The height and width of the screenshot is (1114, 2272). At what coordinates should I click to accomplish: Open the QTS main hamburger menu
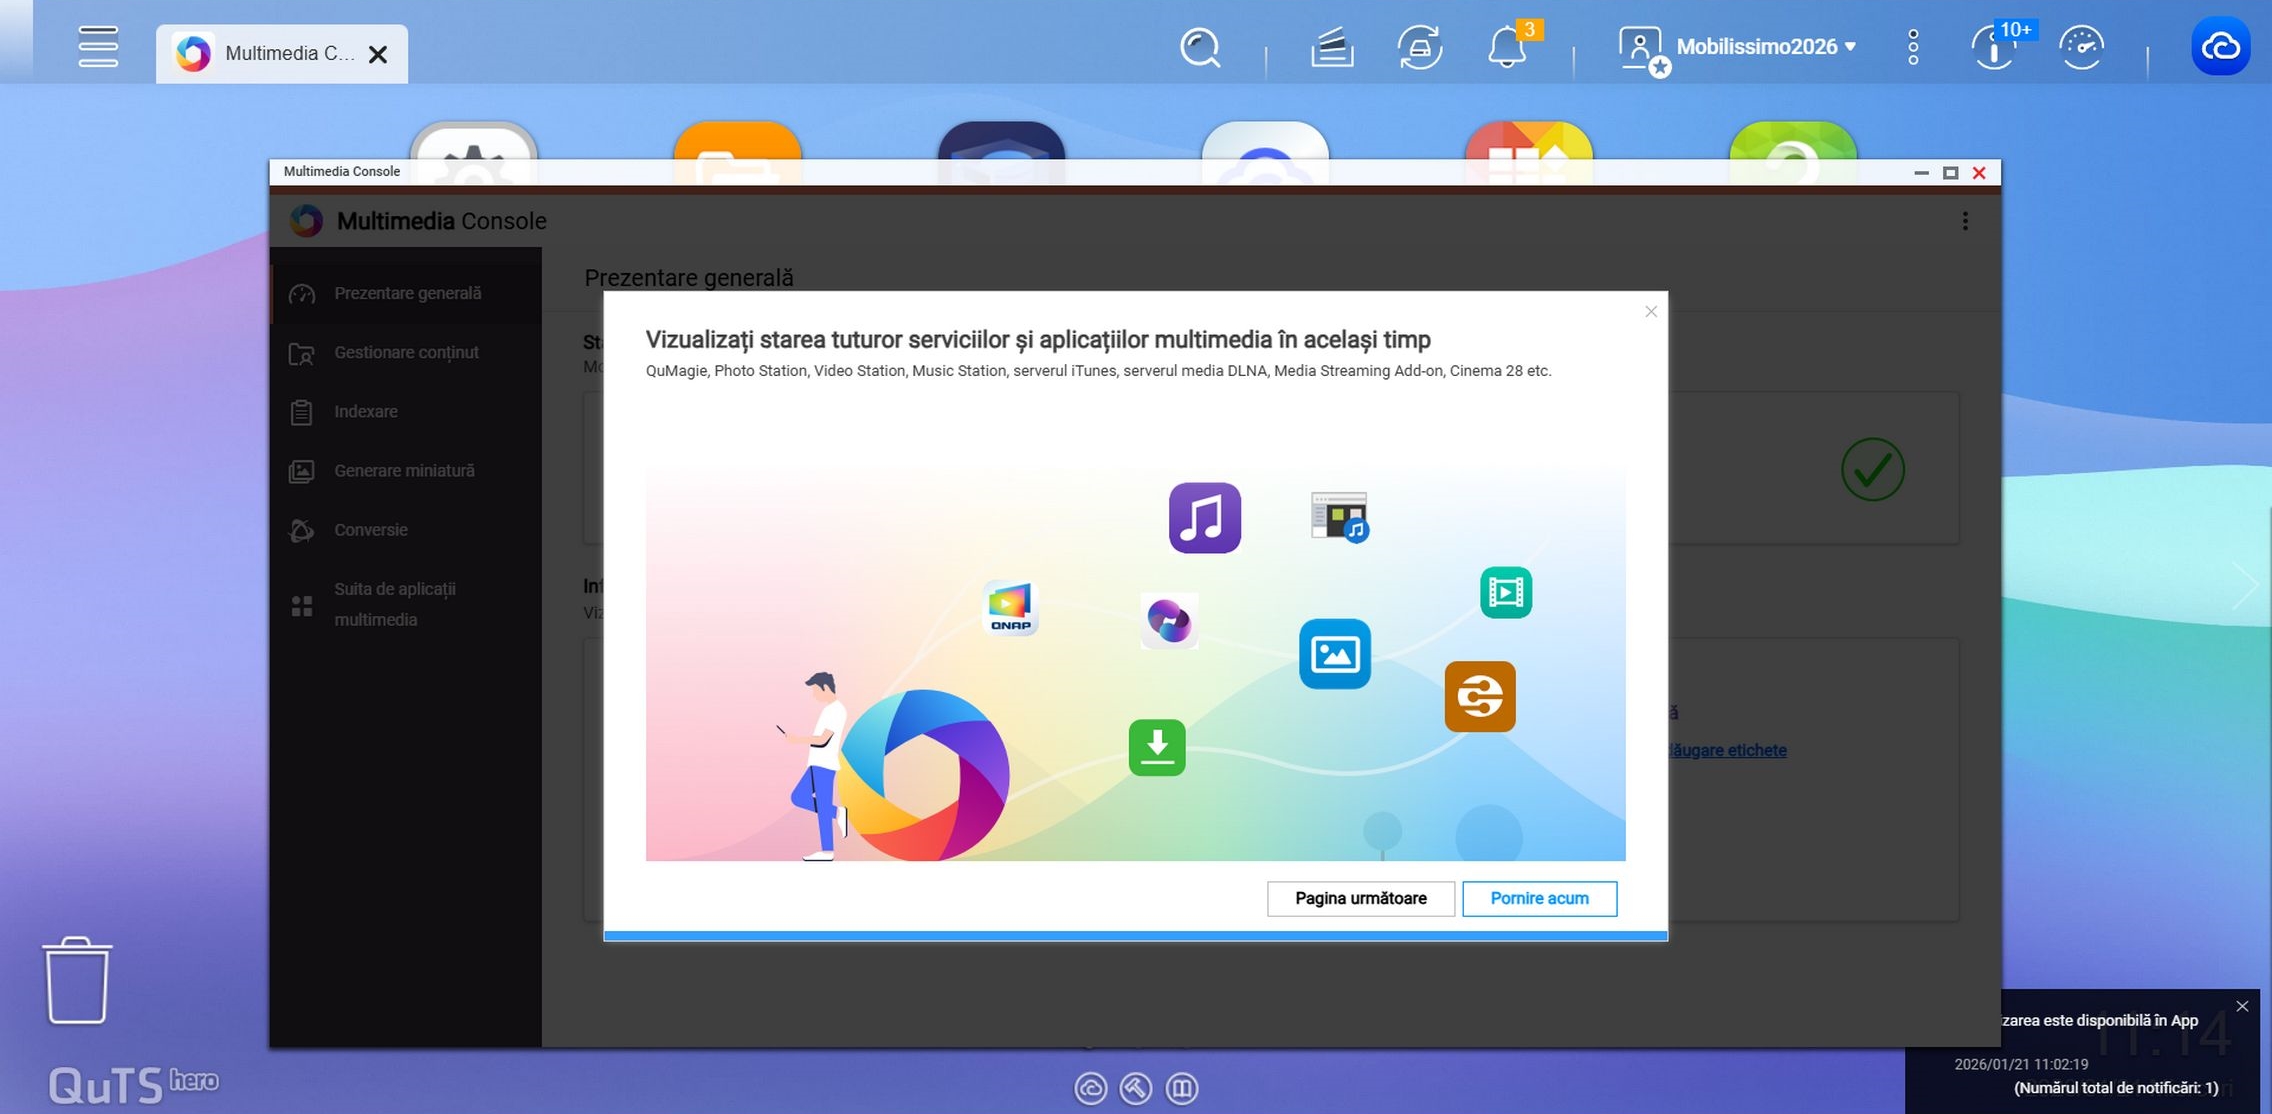point(98,47)
